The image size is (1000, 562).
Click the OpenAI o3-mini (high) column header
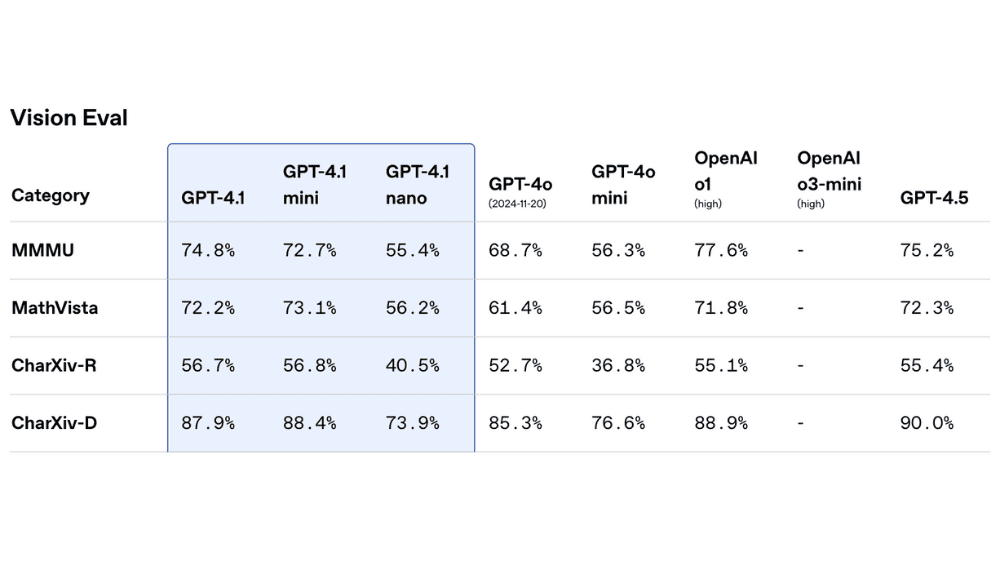829,179
